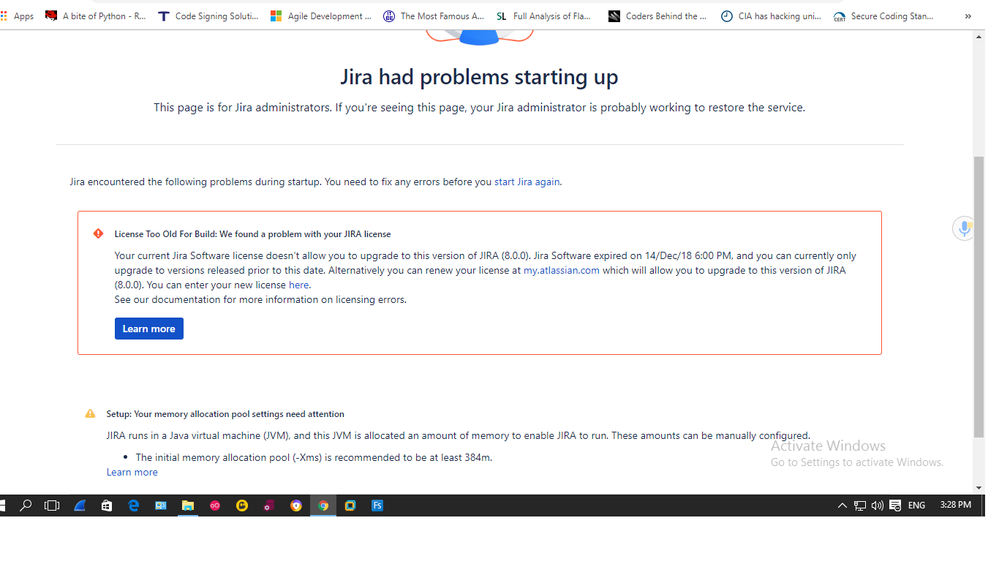The height and width of the screenshot is (562, 999).
Task: Open 'Agile Development' bookmark
Action: 321,16
